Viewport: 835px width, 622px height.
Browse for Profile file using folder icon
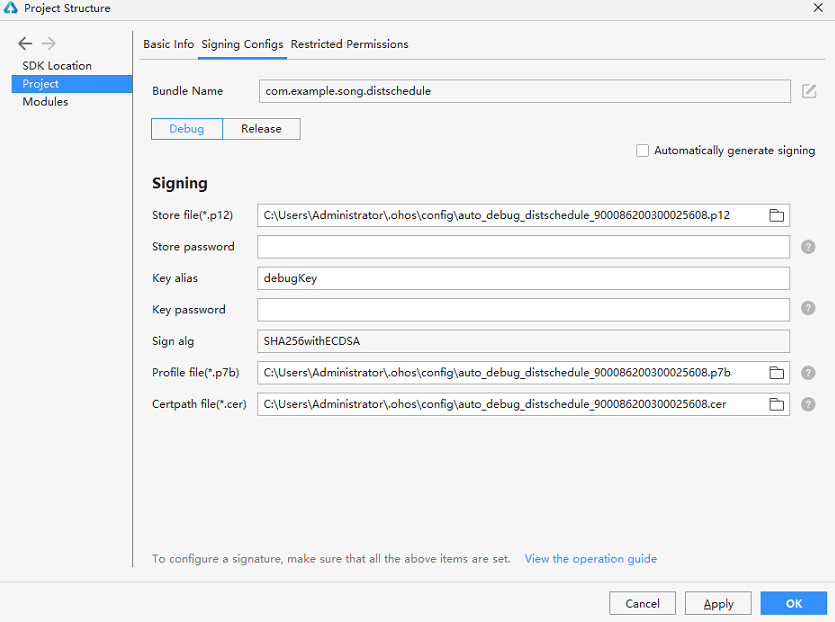click(776, 373)
